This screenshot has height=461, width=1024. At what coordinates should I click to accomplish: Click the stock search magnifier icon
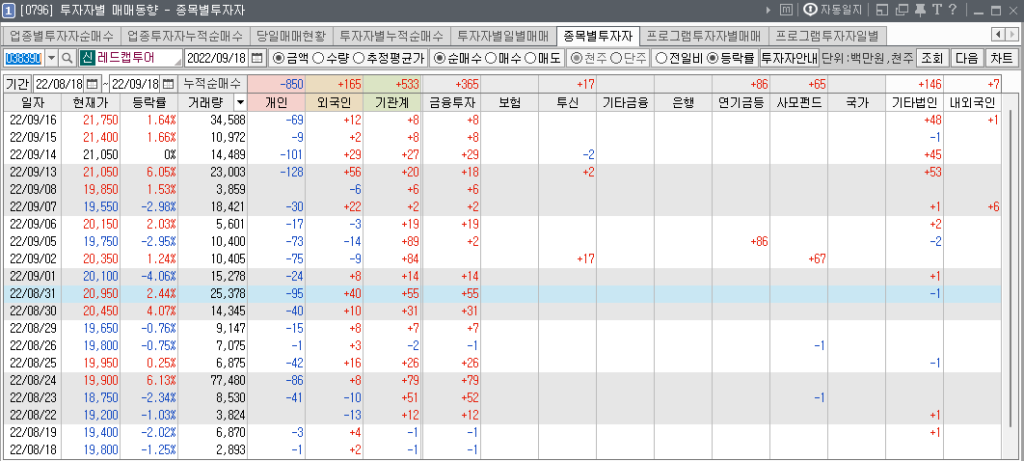tap(67, 58)
